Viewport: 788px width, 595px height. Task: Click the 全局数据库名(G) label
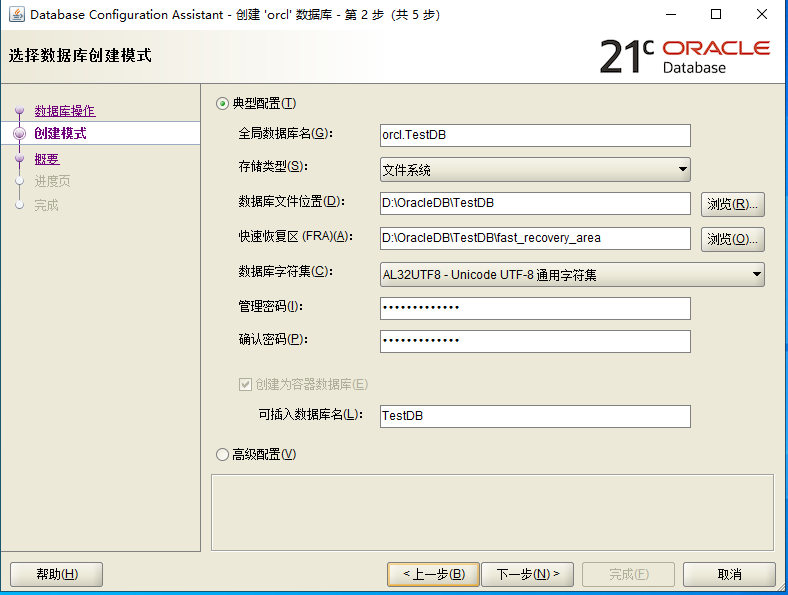pyautogui.click(x=285, y=134)
